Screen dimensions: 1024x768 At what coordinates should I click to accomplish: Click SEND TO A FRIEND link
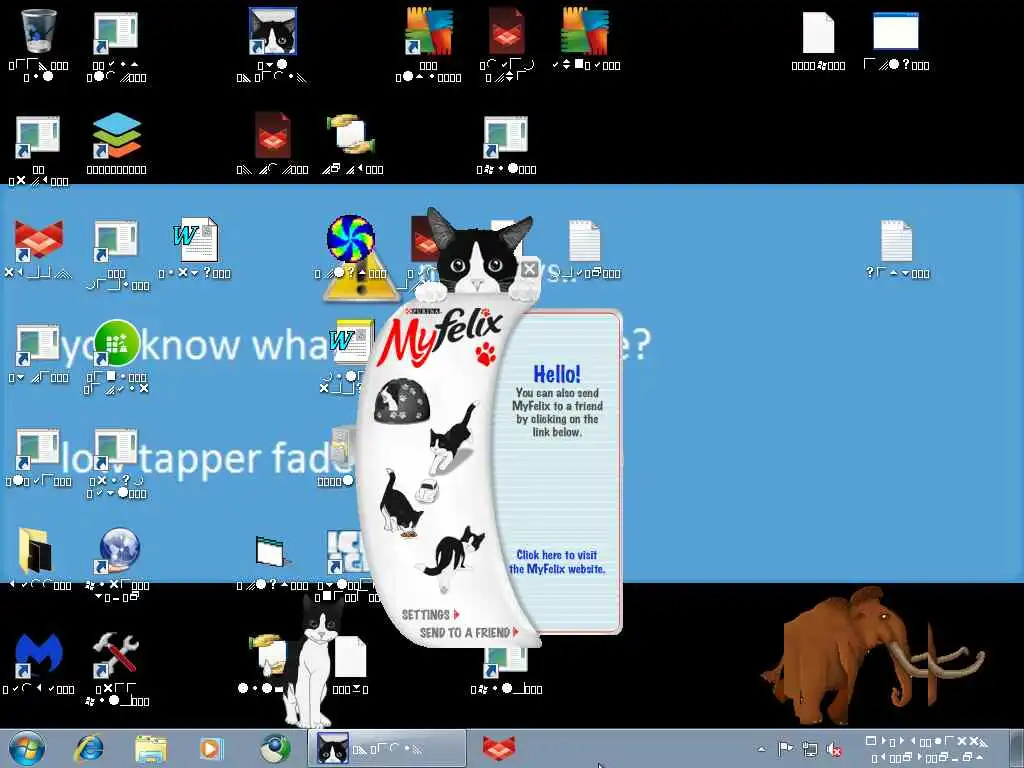click(469, 632)
